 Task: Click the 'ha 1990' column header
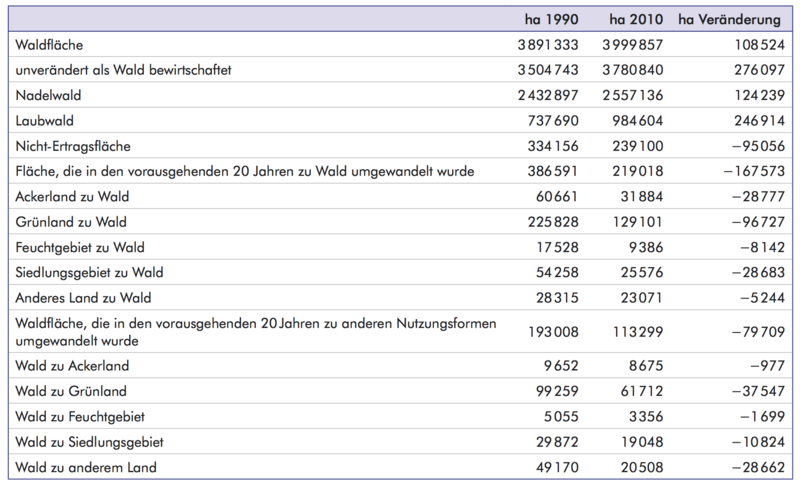pyautogui.click(x=553, y=20)
